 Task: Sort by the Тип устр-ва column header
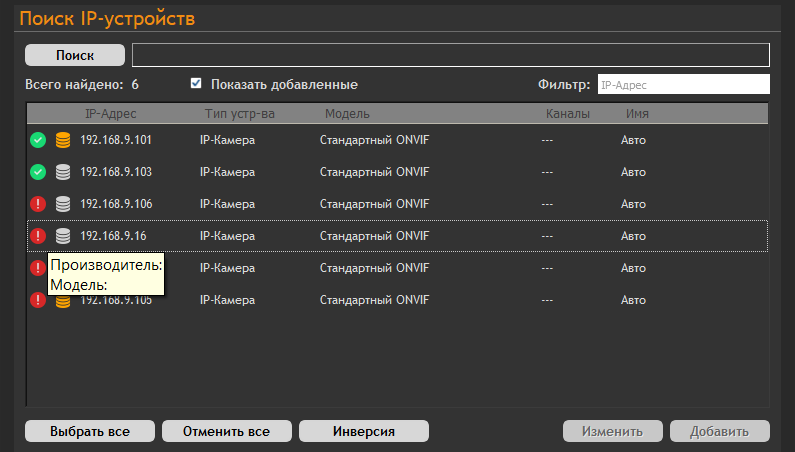[x=239, y=114]
